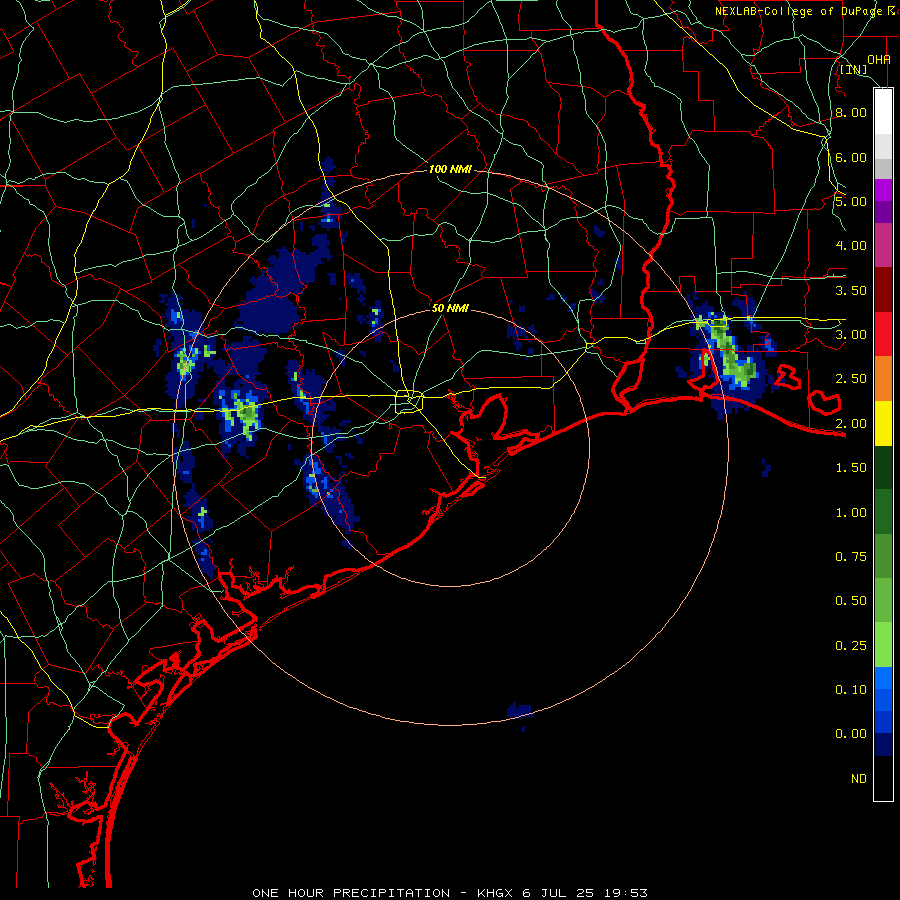Image resolution: width=900 pixels, height=900 pixels.
Task: Click the One Hour Precipitation KHGX caption
Action: tap(450, 893)
